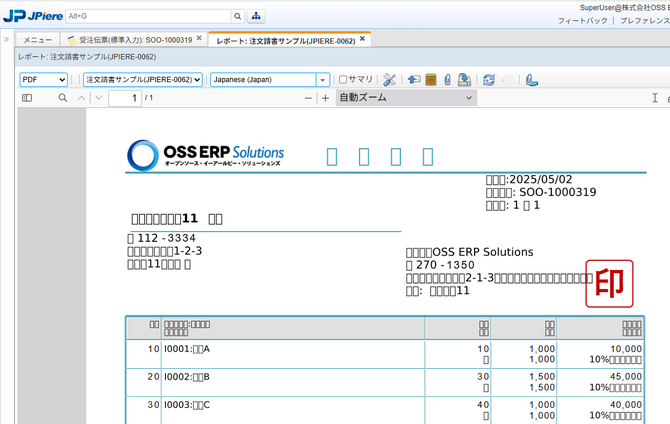
Task: Toggle the PDF viewer sidebar
Action: pyautogui.click(x=27, y=98)
